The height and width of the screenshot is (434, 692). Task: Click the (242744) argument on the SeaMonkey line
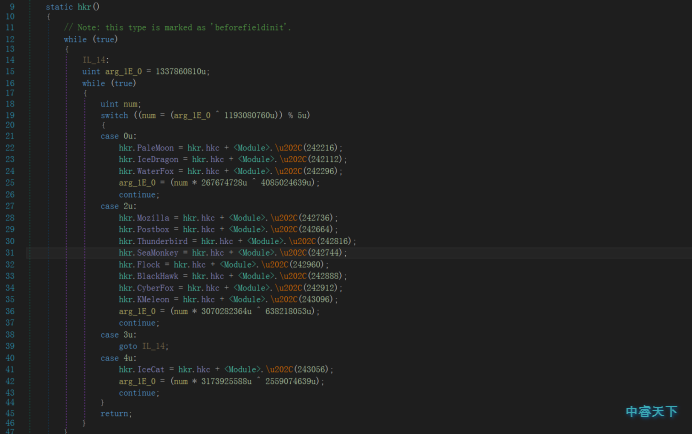(325, 253)
